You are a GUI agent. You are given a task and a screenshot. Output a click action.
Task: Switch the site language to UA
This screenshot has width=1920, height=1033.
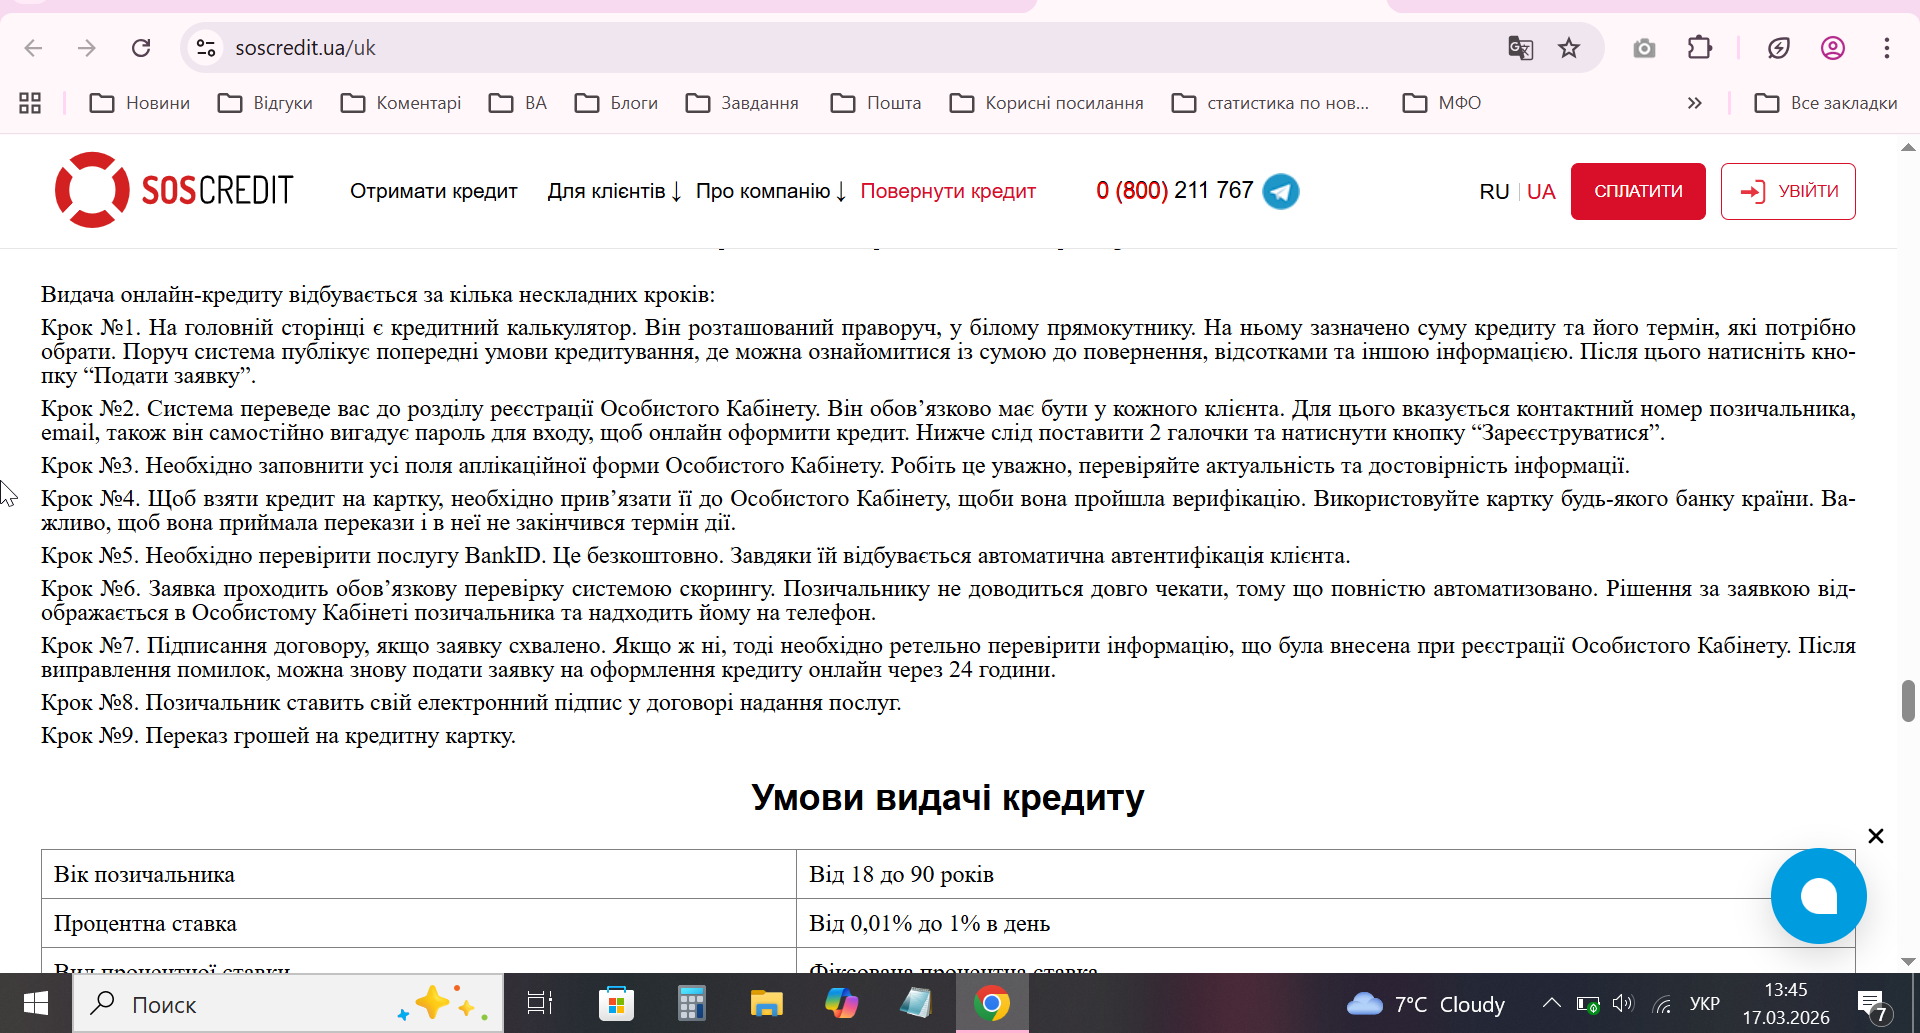point(1541,192)
